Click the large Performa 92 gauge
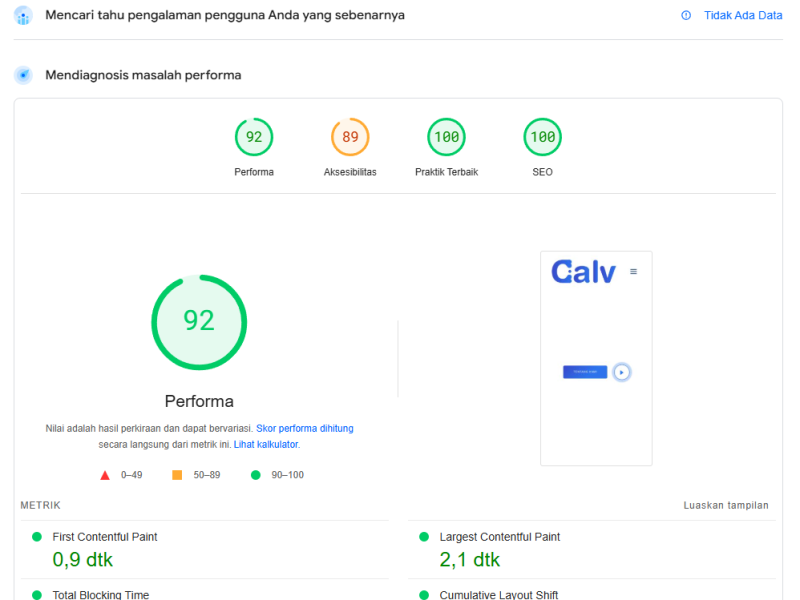800x600 pixels. (199, 321)
